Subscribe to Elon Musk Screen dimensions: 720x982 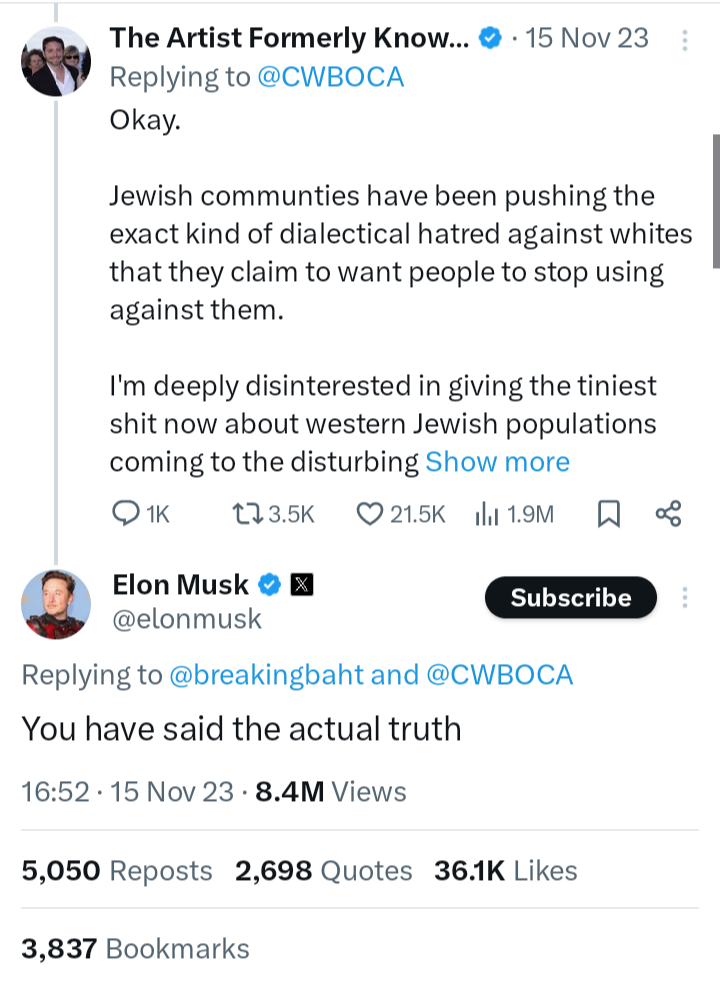[x=571, y=597]
